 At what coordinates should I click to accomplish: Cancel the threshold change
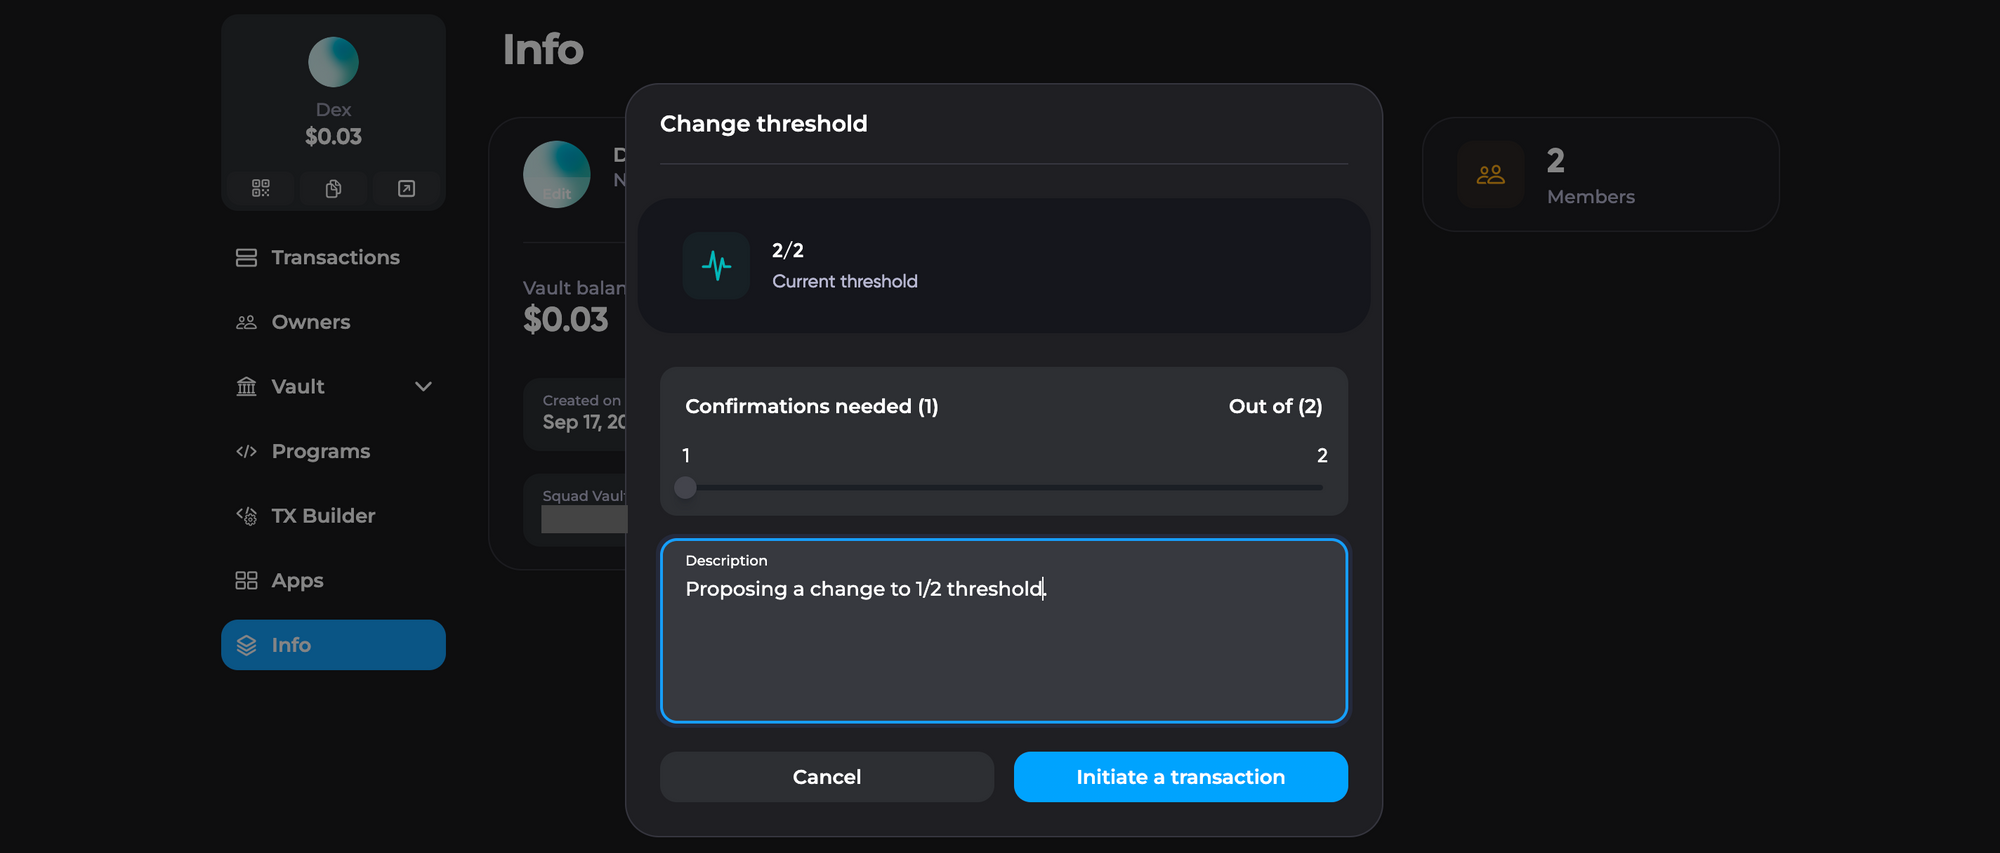click(826, 777)
